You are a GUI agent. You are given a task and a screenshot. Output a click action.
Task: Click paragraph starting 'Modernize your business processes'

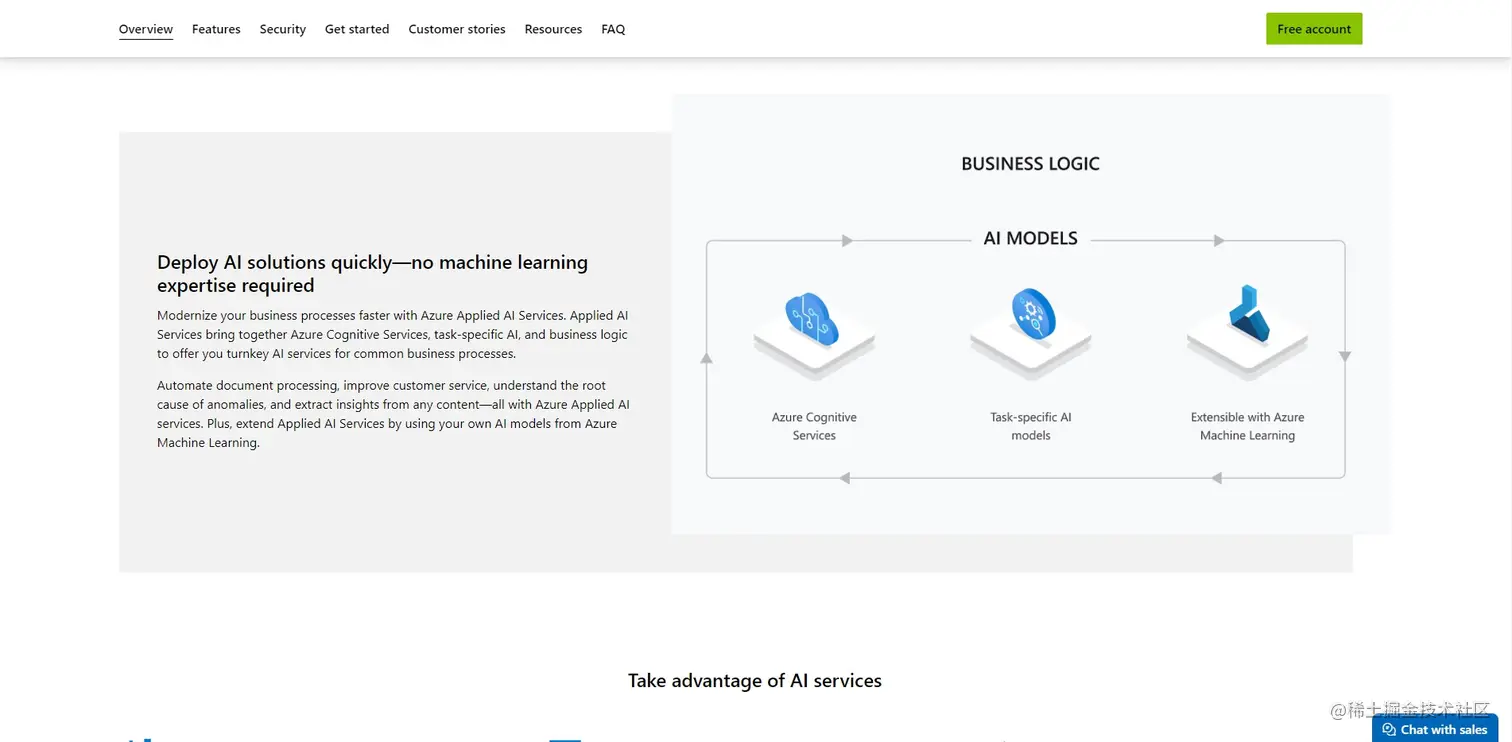click(393, 334)
